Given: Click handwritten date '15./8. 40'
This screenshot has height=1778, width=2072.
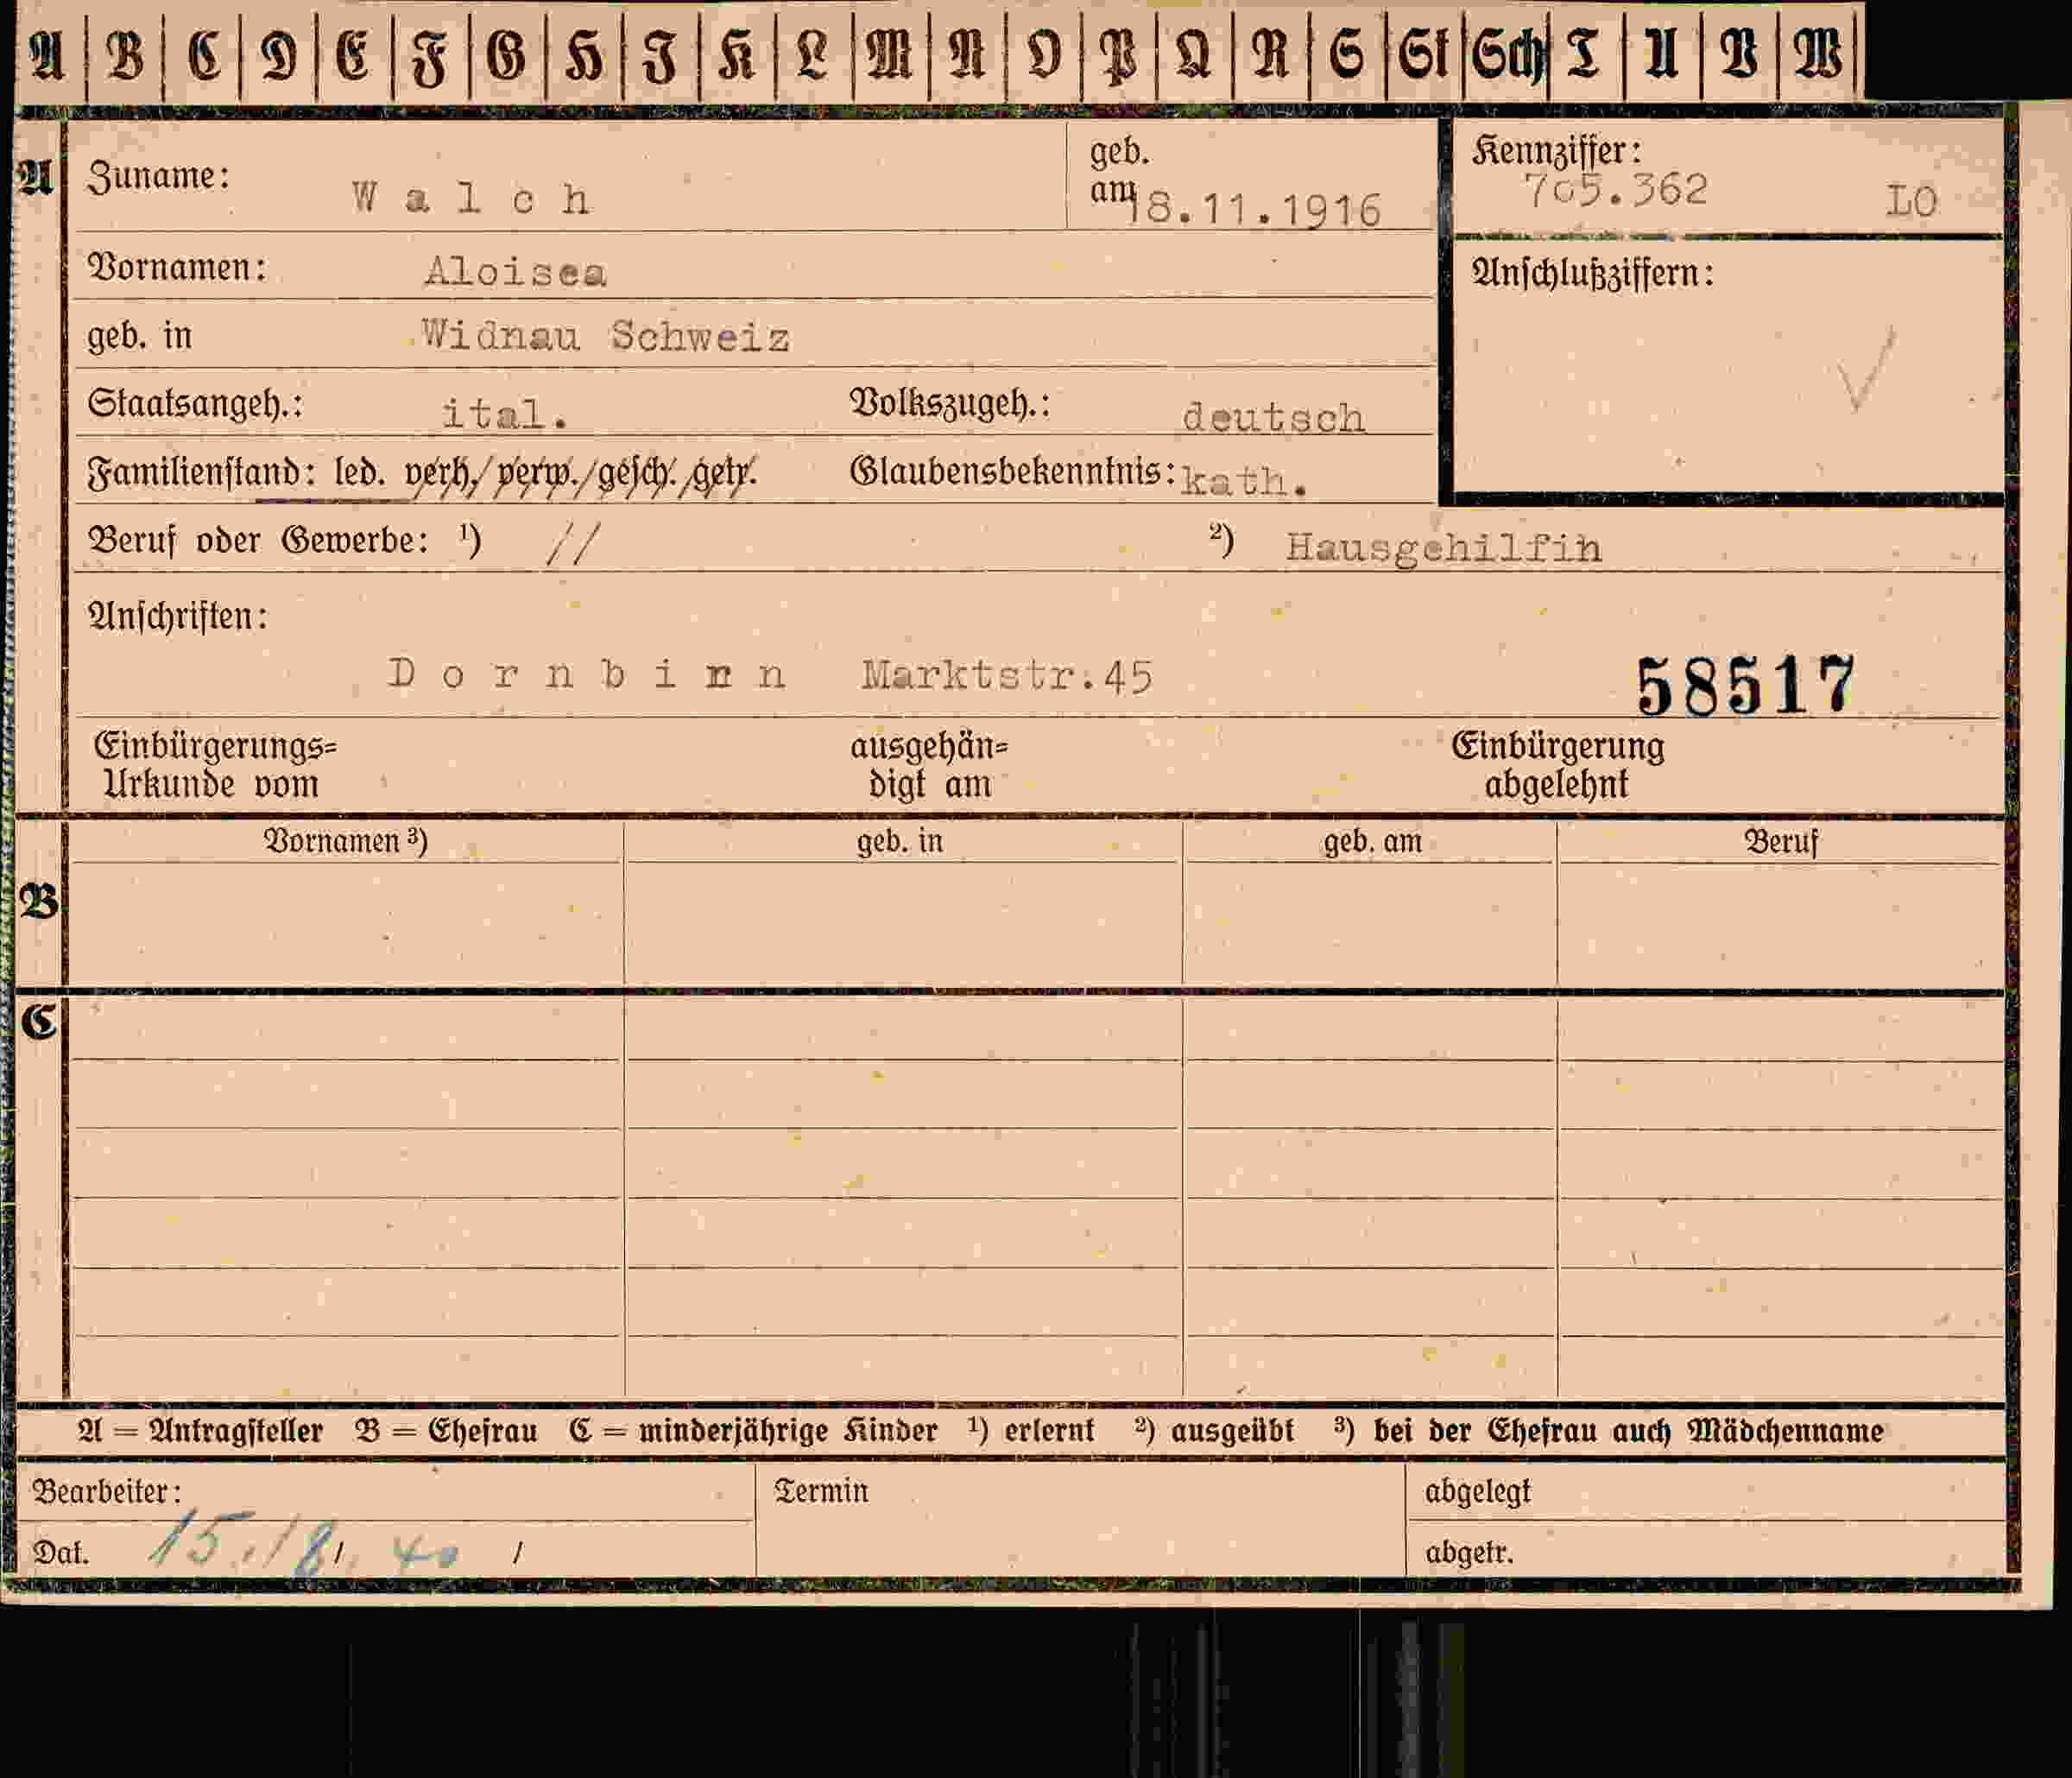Looking at the screenshot, I should [306, 1543].
